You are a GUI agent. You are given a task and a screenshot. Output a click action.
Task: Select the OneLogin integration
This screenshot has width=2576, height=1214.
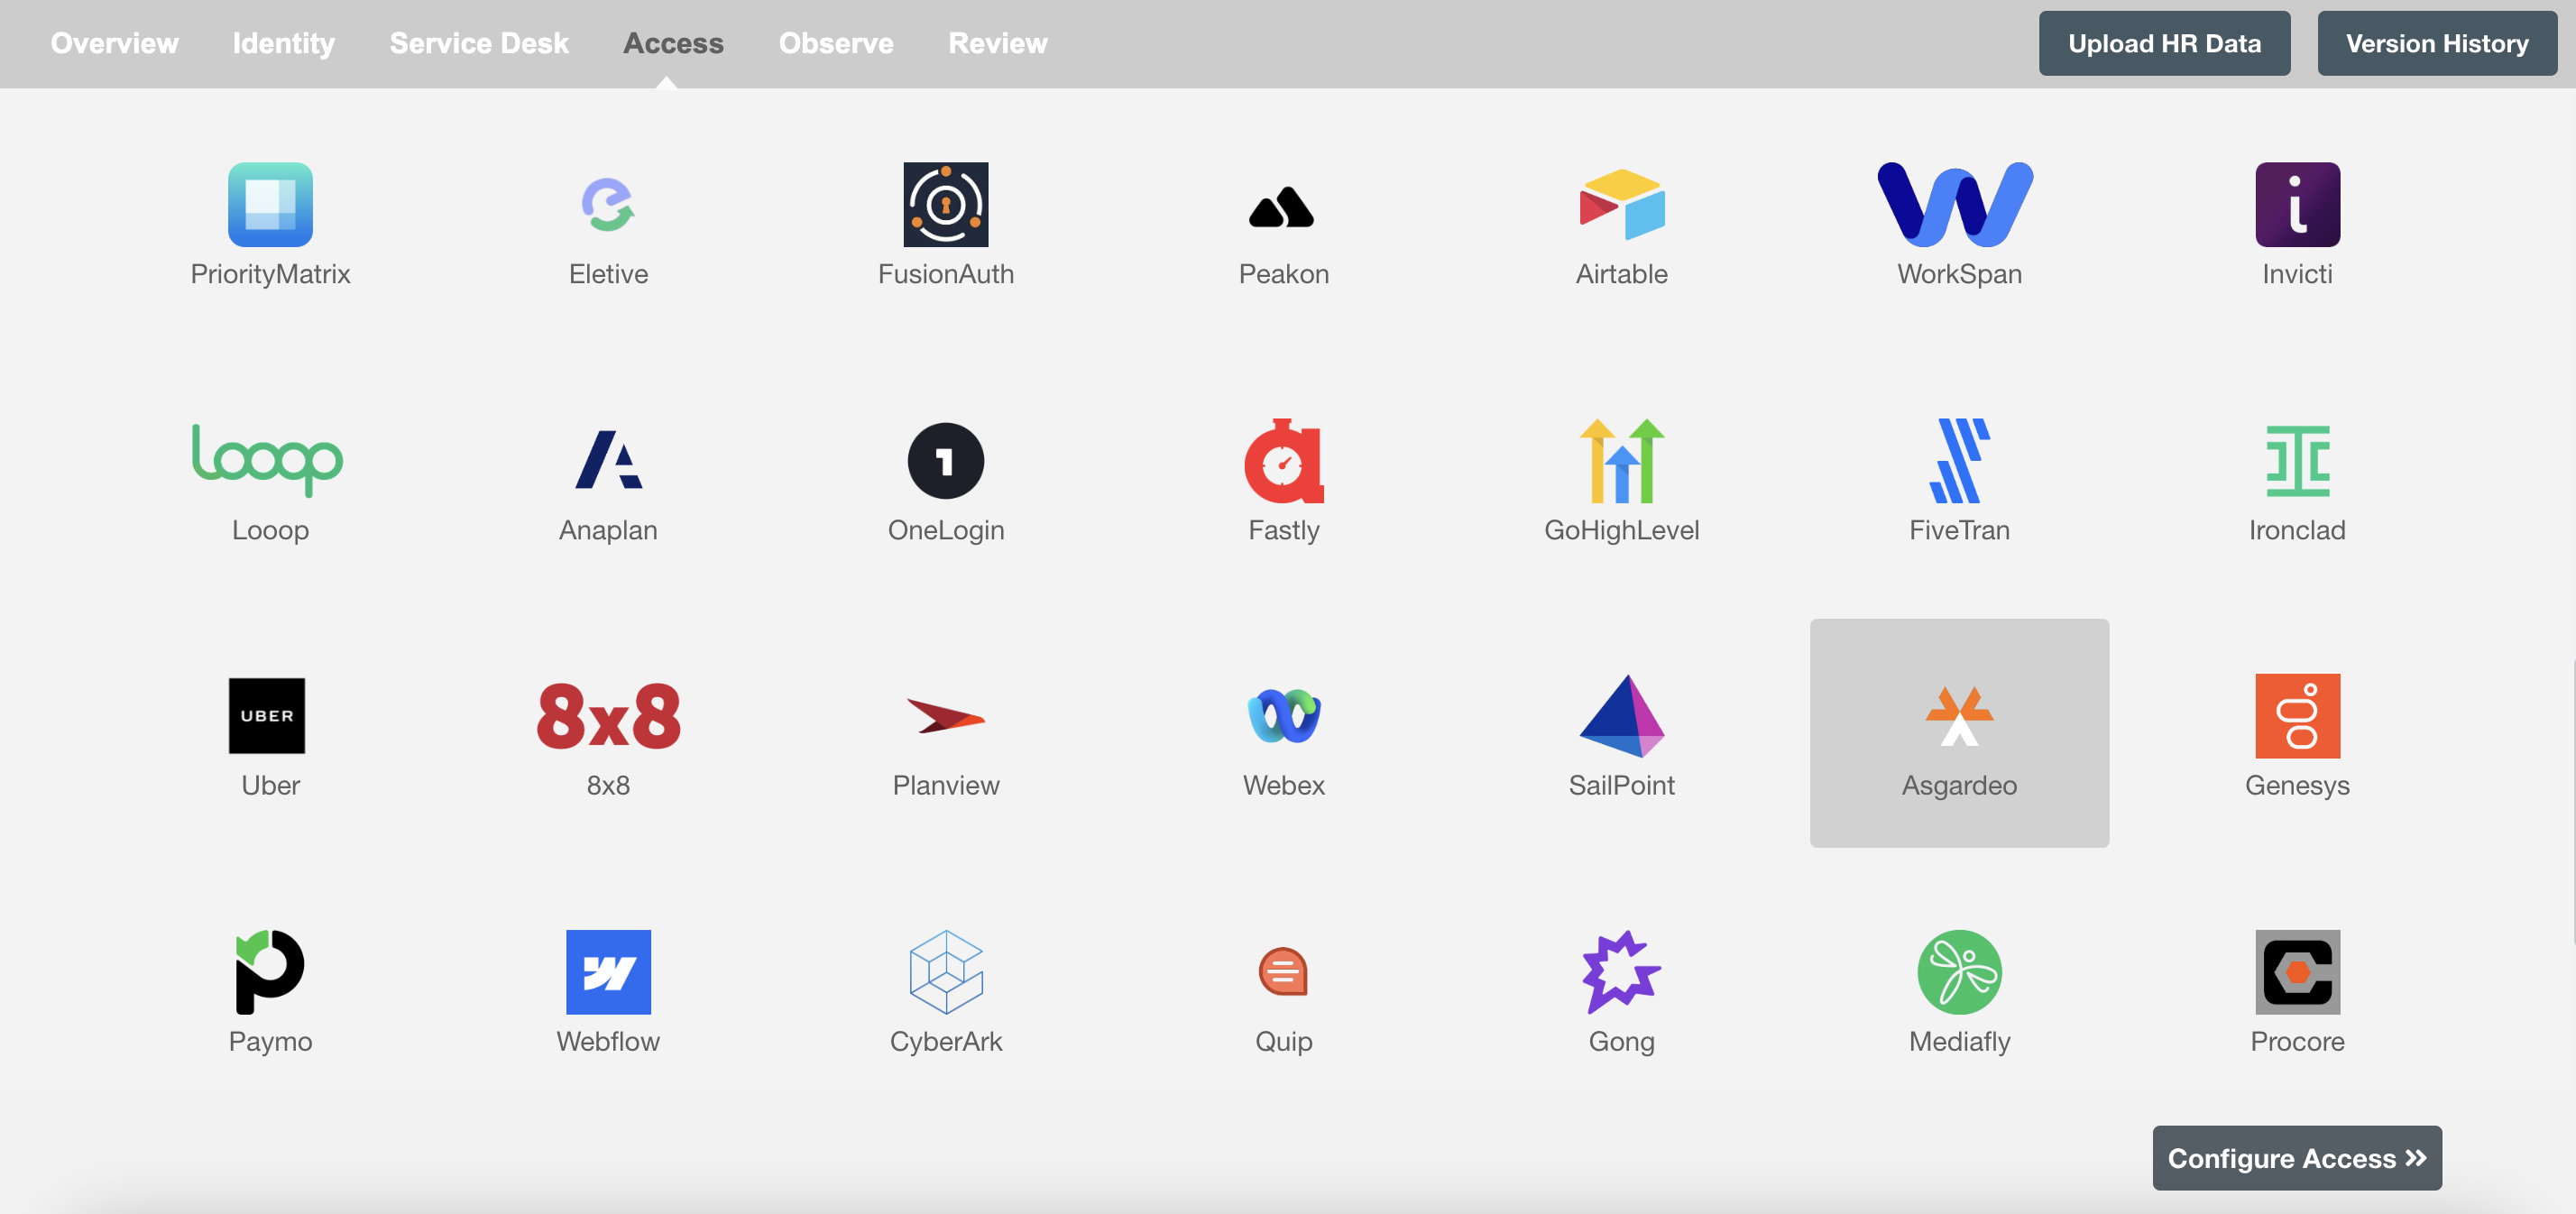(x=944, y=476)
